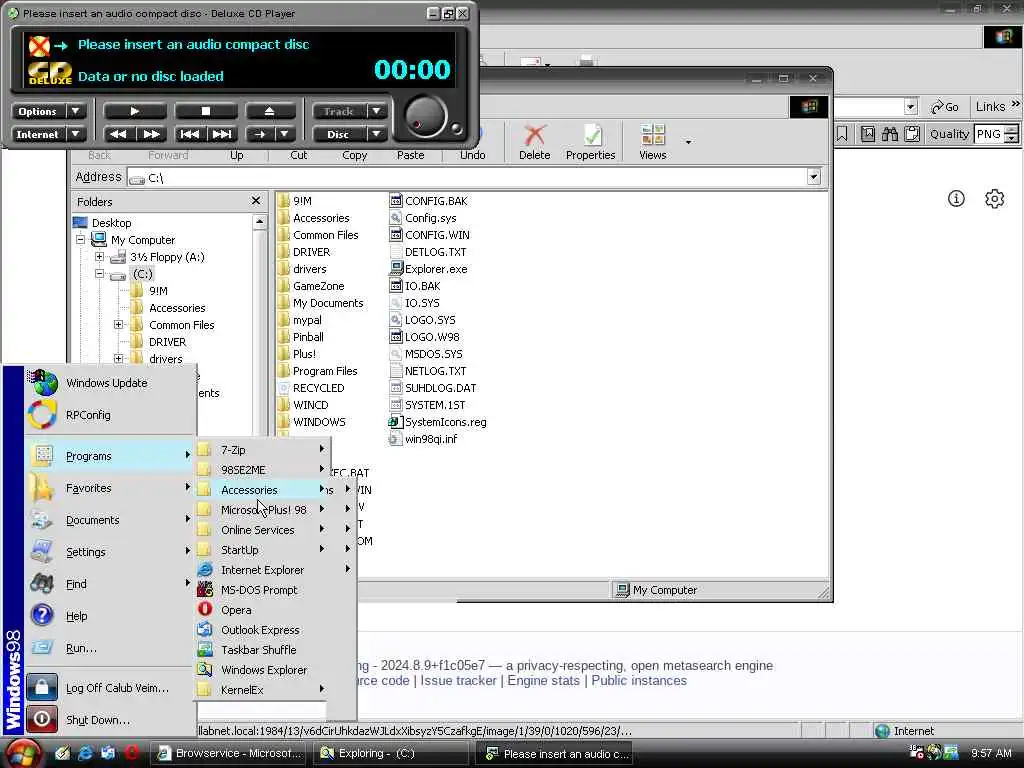The image size is (1024, 768).
Task: Open the Address bar dropdown in Explorer
Action: coord(814,177)
